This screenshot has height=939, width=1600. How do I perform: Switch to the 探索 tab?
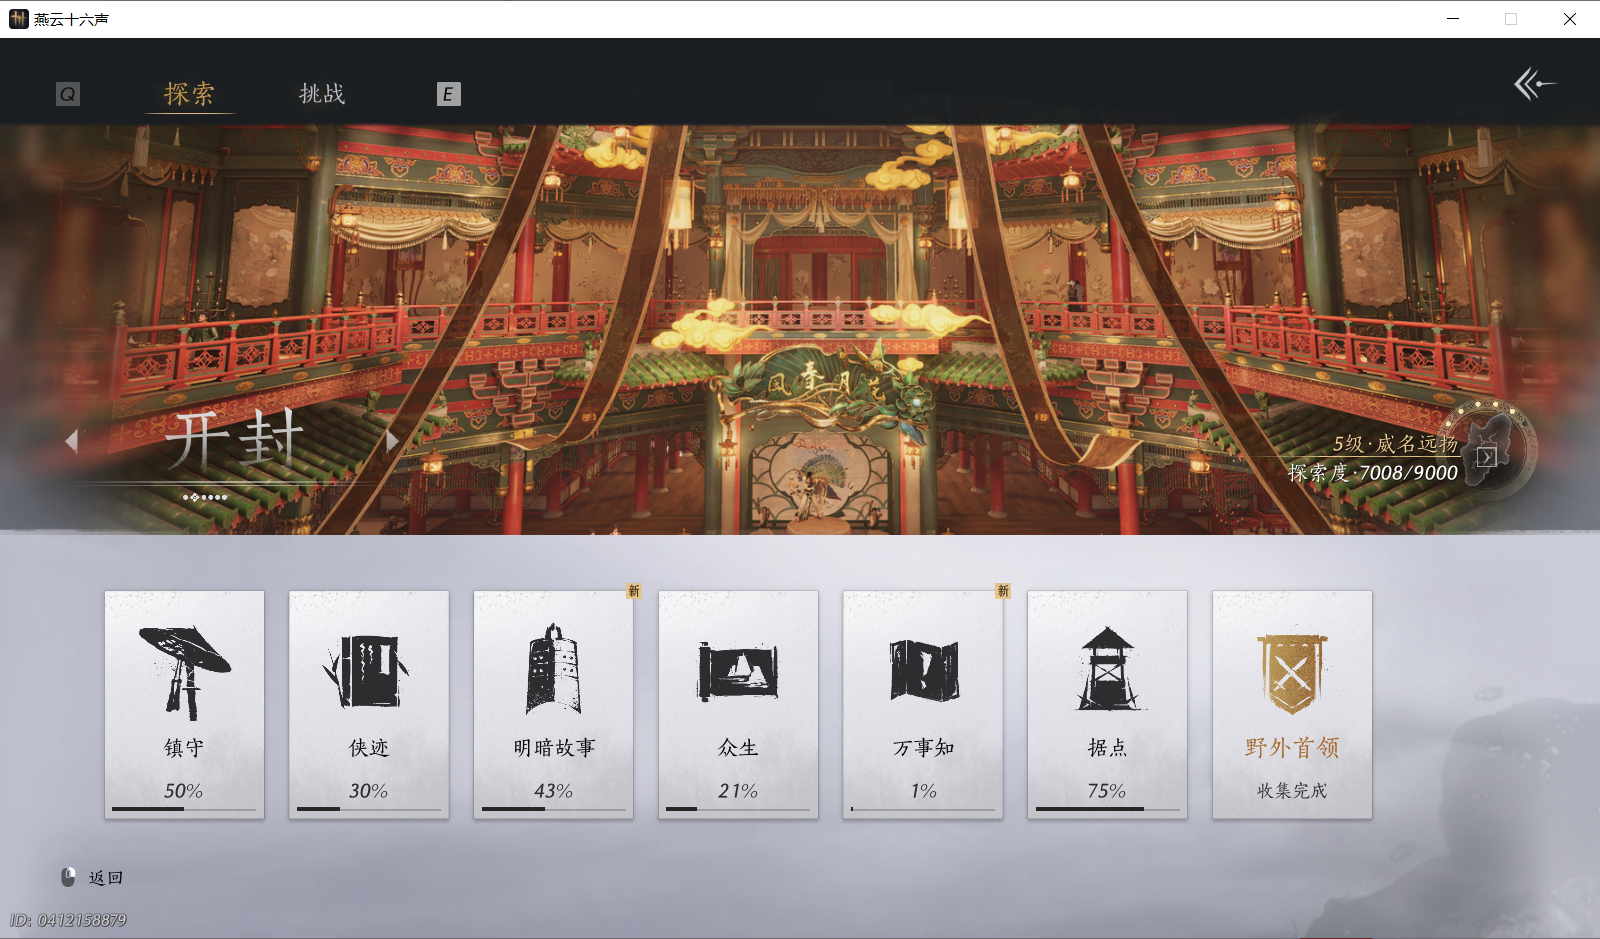[x=189, y=93]
